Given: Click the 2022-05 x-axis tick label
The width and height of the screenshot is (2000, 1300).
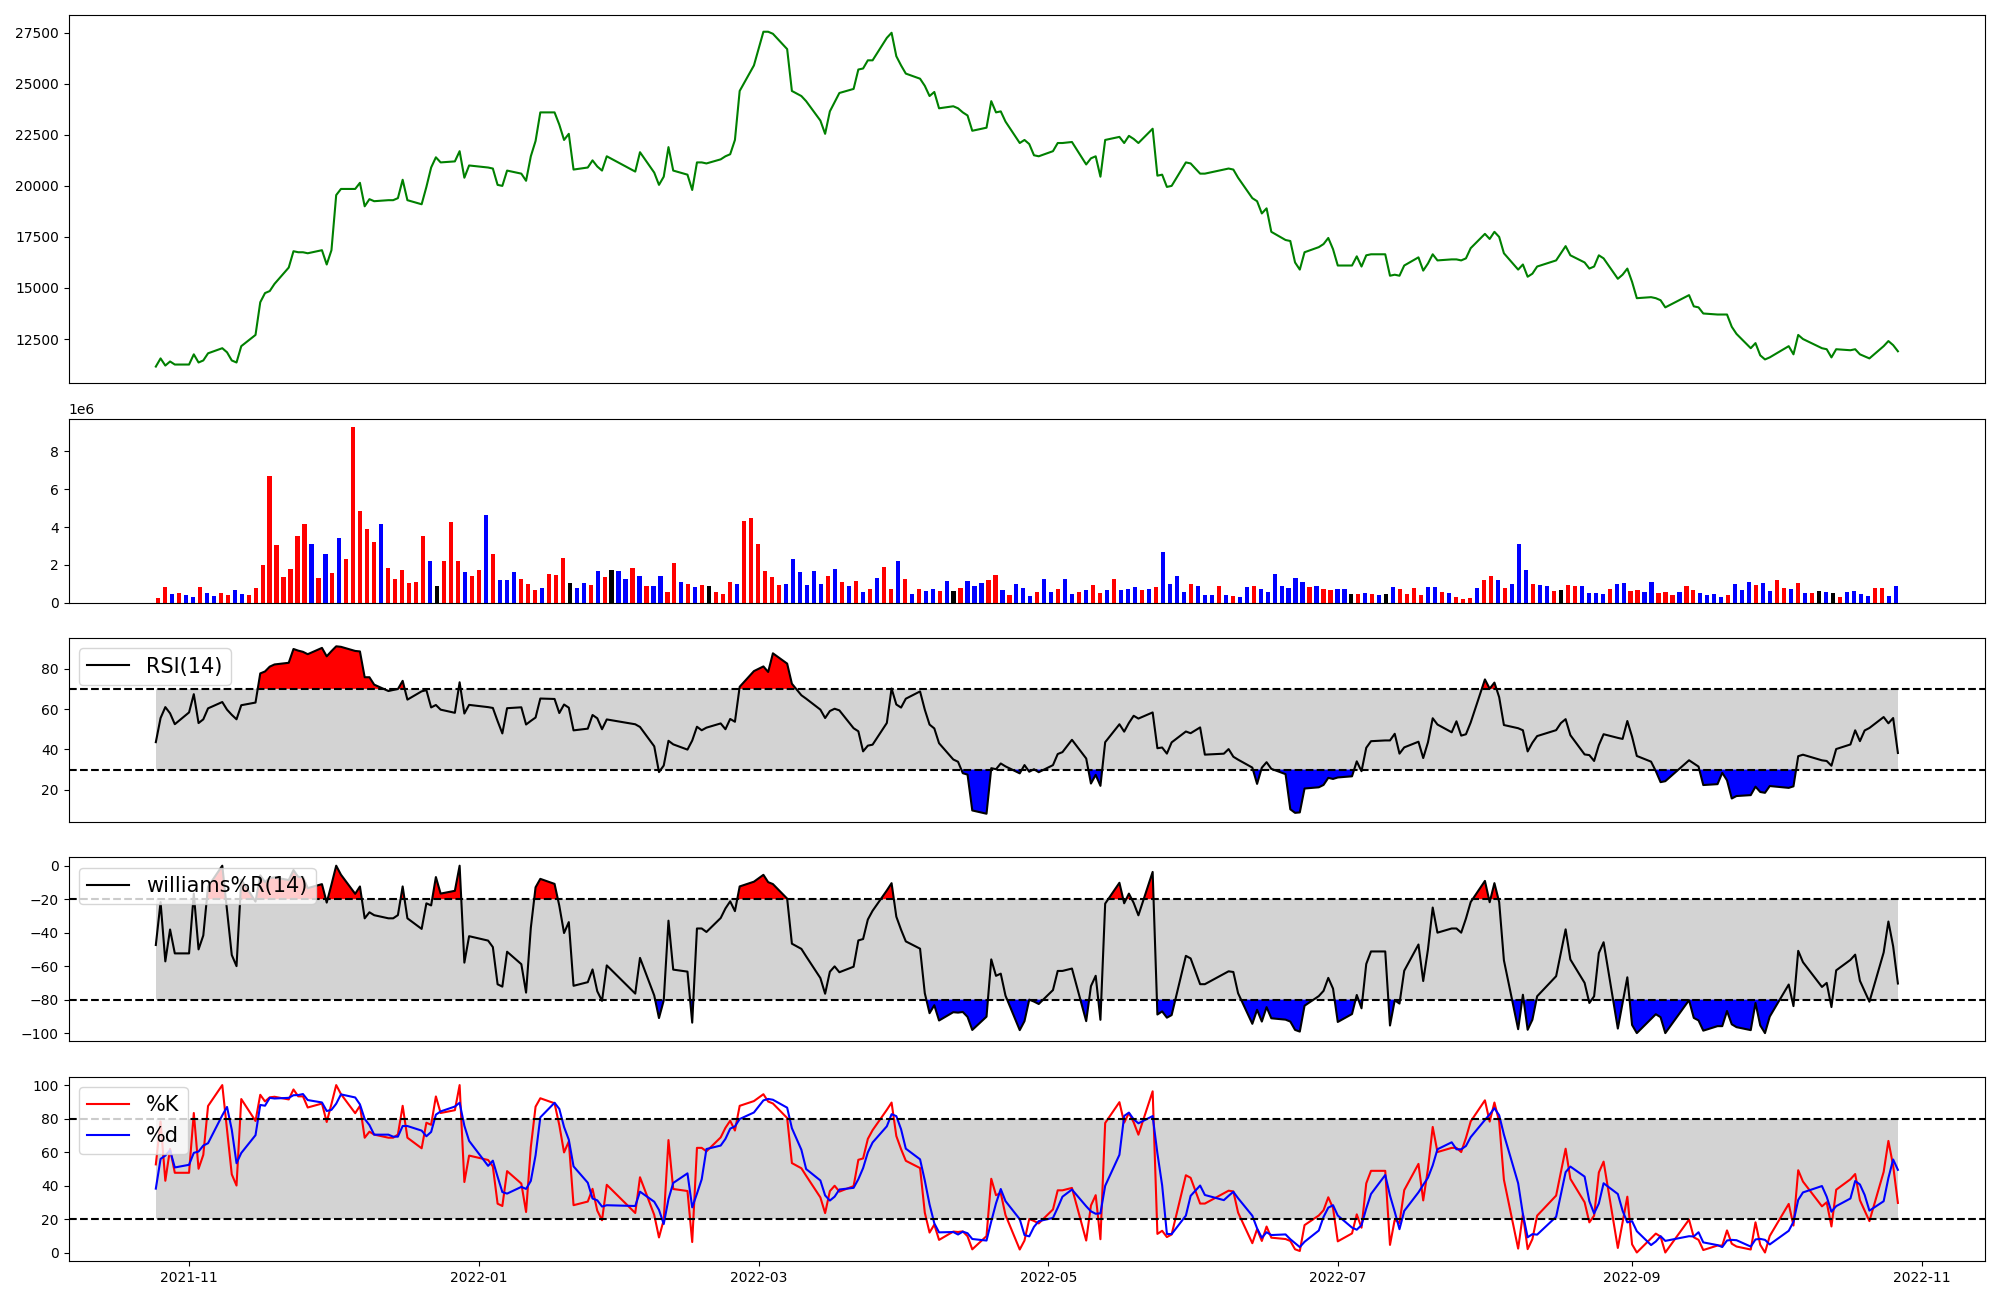Looking at the screenshot, I should click(1048, 1277).
